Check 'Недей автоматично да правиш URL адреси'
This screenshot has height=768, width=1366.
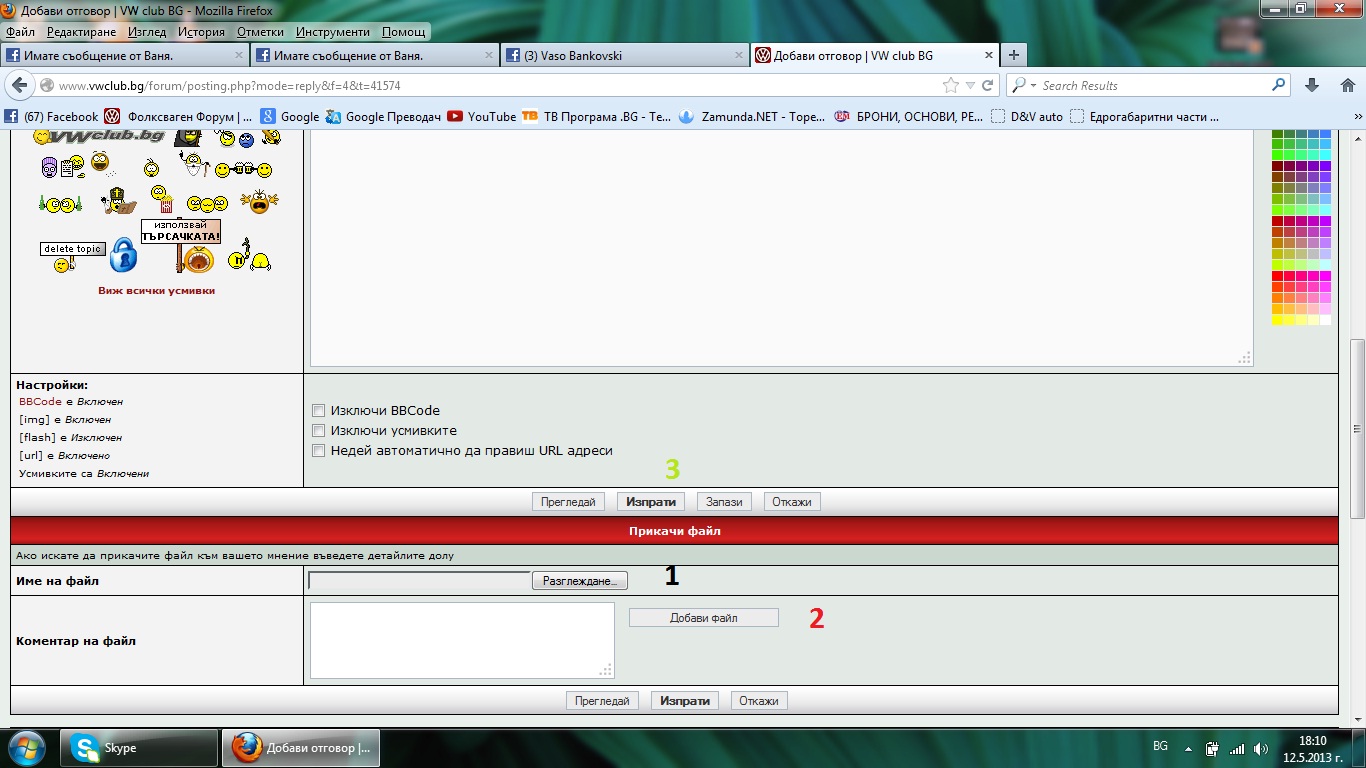319,450
